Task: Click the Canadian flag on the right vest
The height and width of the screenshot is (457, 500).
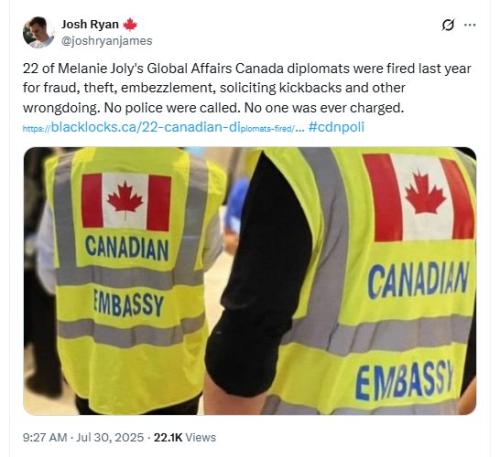Action: 419,197
